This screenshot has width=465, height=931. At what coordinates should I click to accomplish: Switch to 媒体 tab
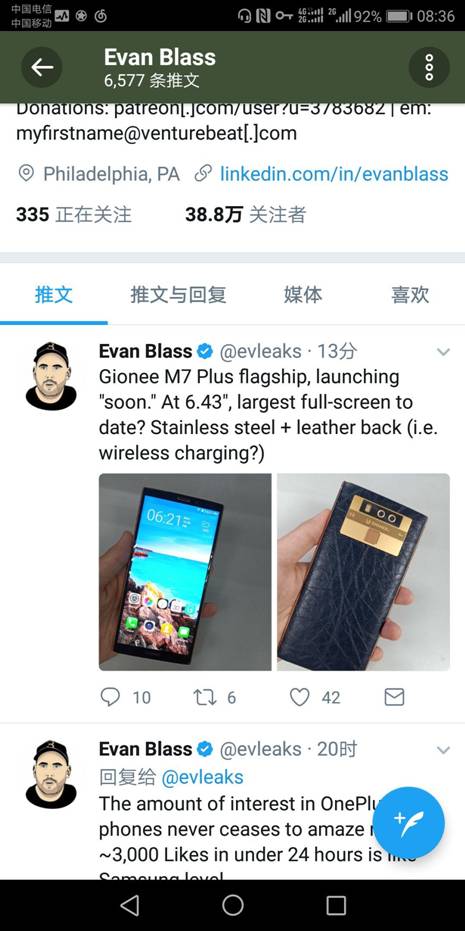point(303,294)
